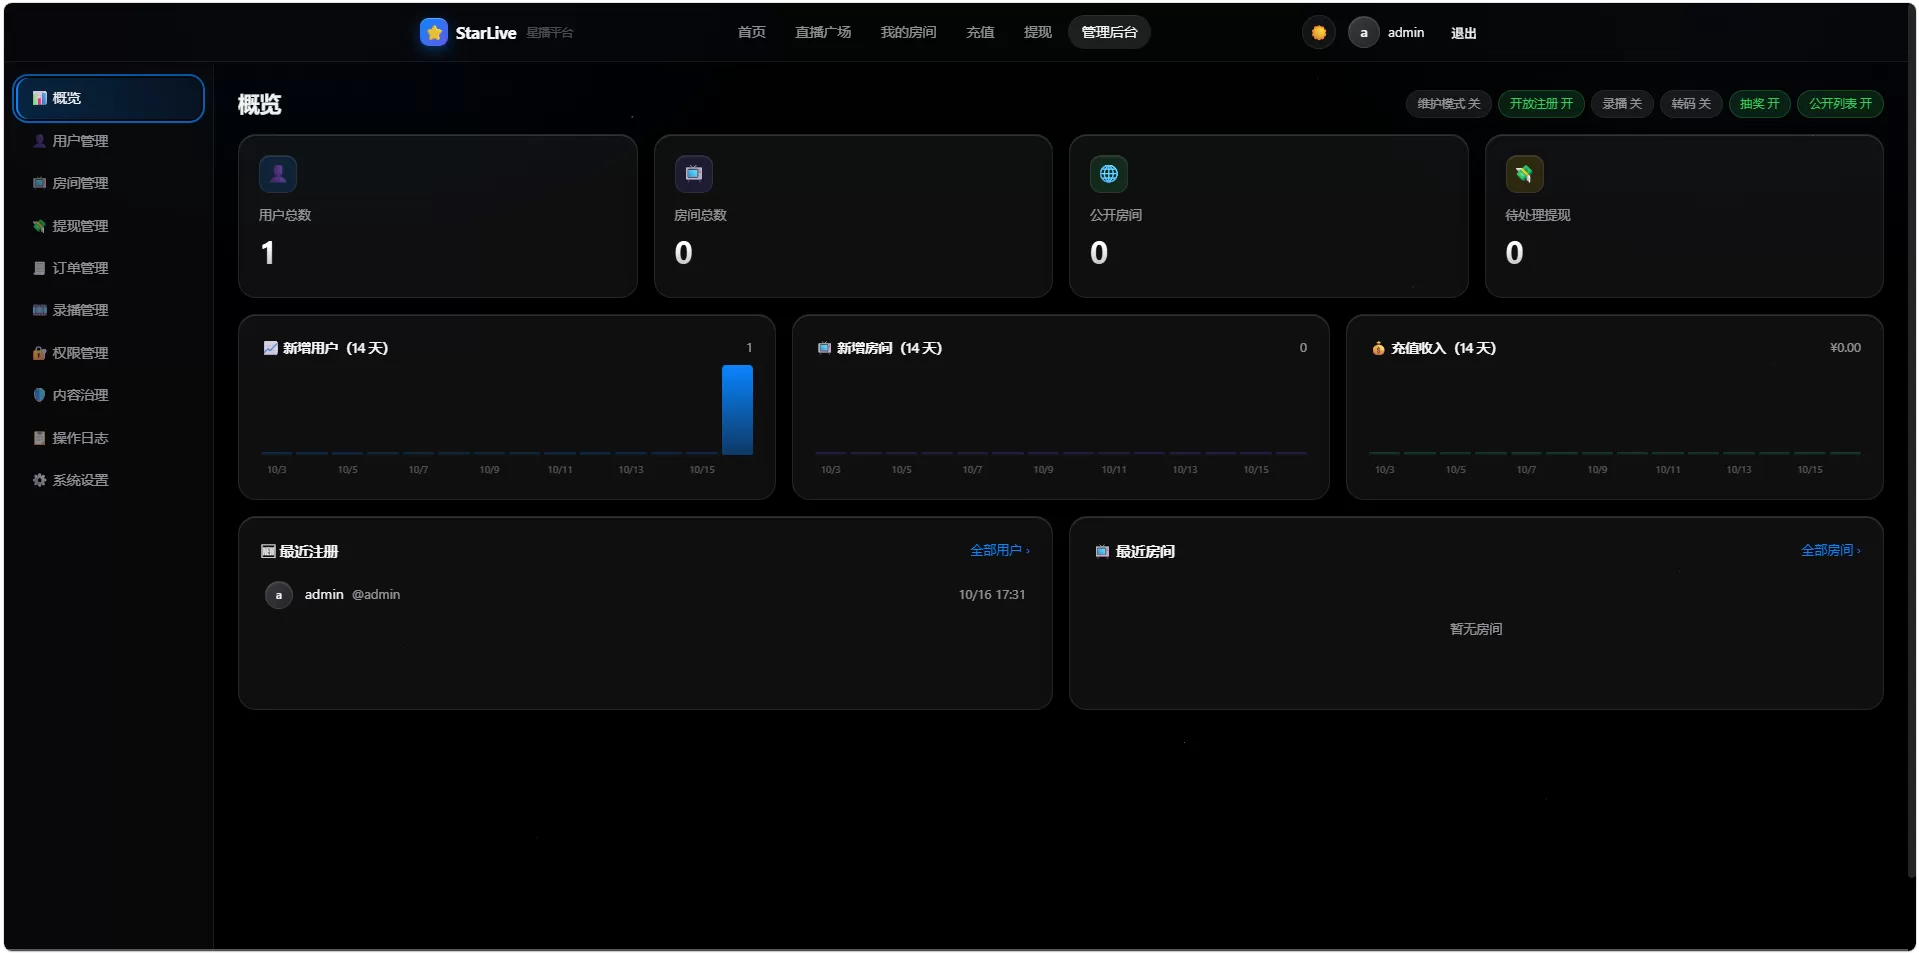
Task: Toggle the sun theme icon
Action: (1319, 32)
